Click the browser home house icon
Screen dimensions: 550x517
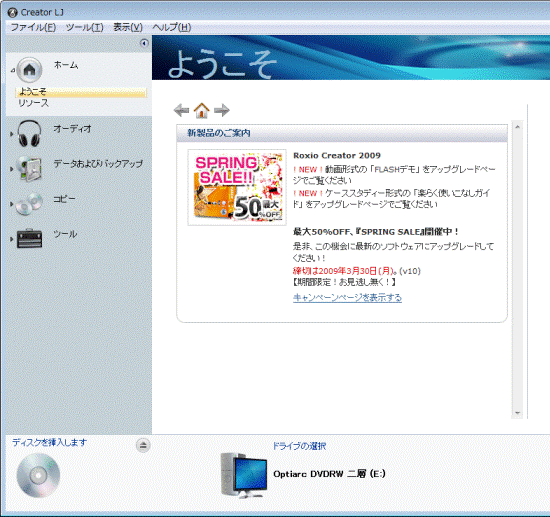(x=202, y=110)
